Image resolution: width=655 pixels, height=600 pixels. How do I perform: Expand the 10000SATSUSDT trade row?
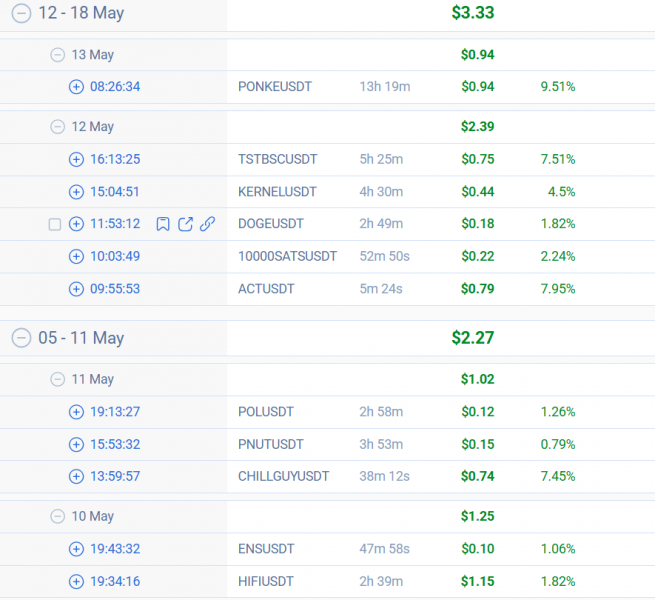pyautogui.click(x=76, y=257)
